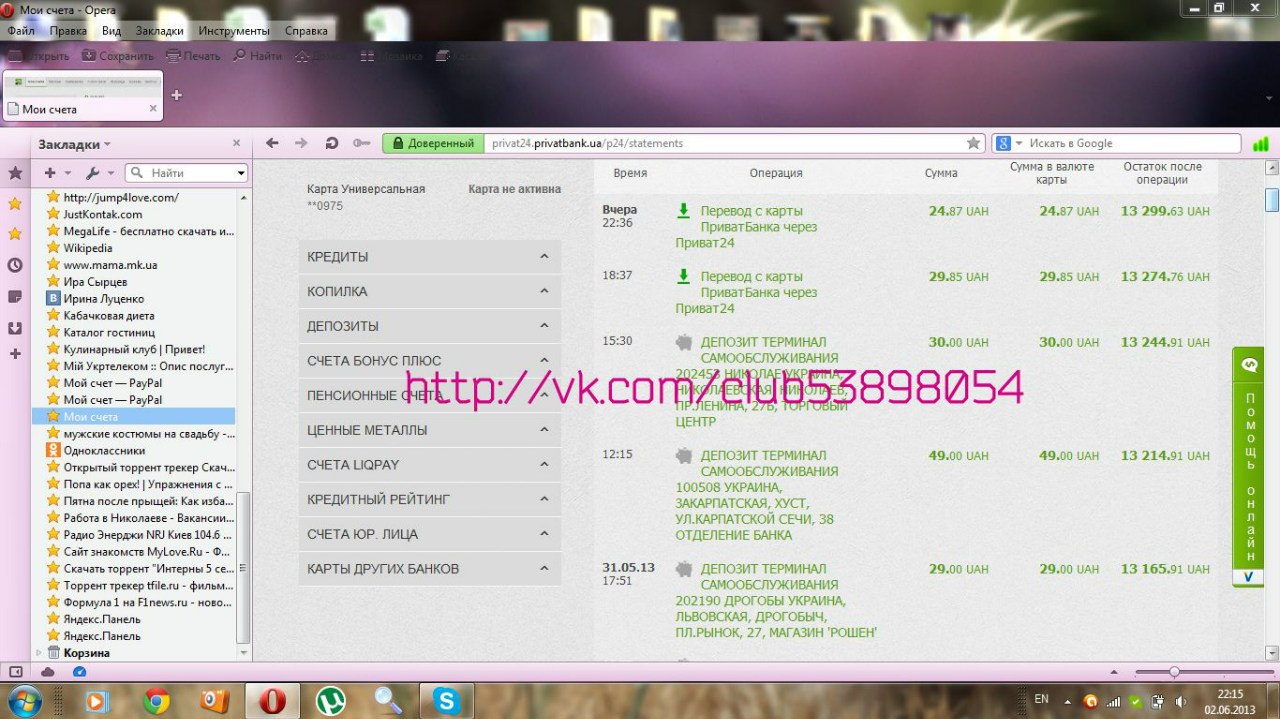Viewport: 1280px width, 719px height.
Task: Open the Закладки menu in the menu bar
Action: [159, 31]
